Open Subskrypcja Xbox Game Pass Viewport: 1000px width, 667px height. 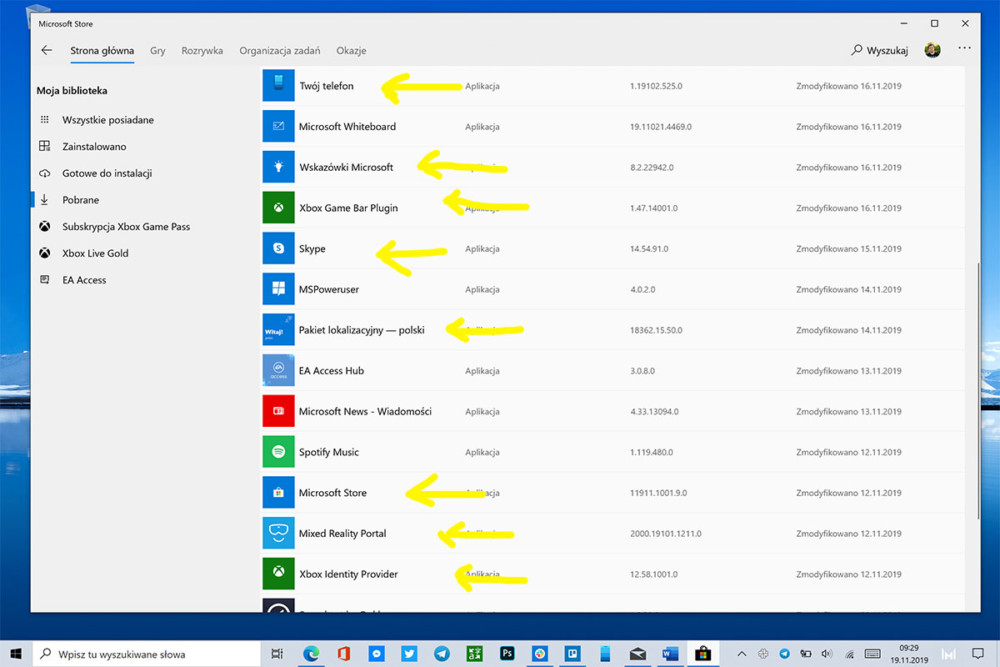tap(126, 227)
